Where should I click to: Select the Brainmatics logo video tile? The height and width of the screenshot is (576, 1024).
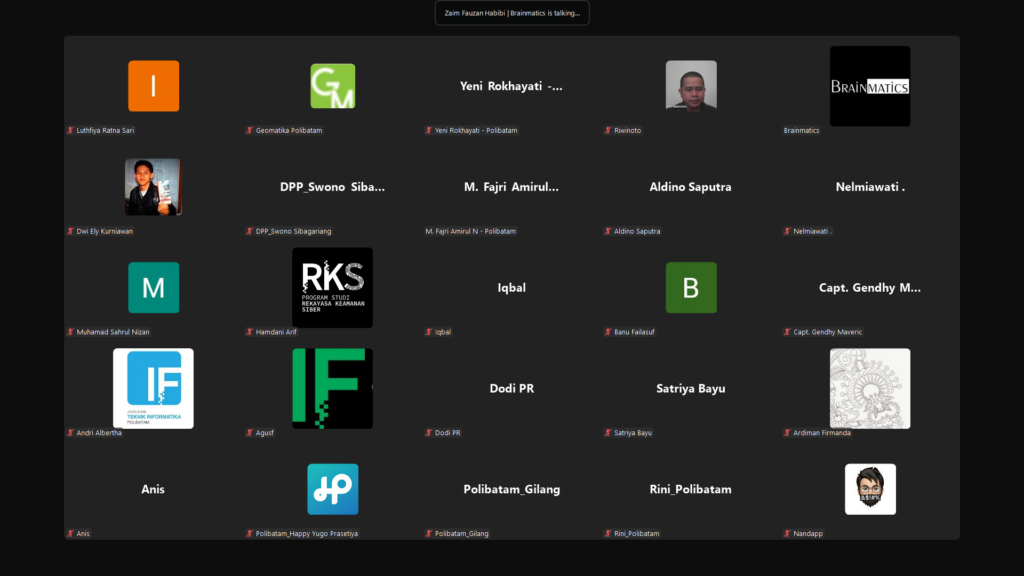[870, 86]
